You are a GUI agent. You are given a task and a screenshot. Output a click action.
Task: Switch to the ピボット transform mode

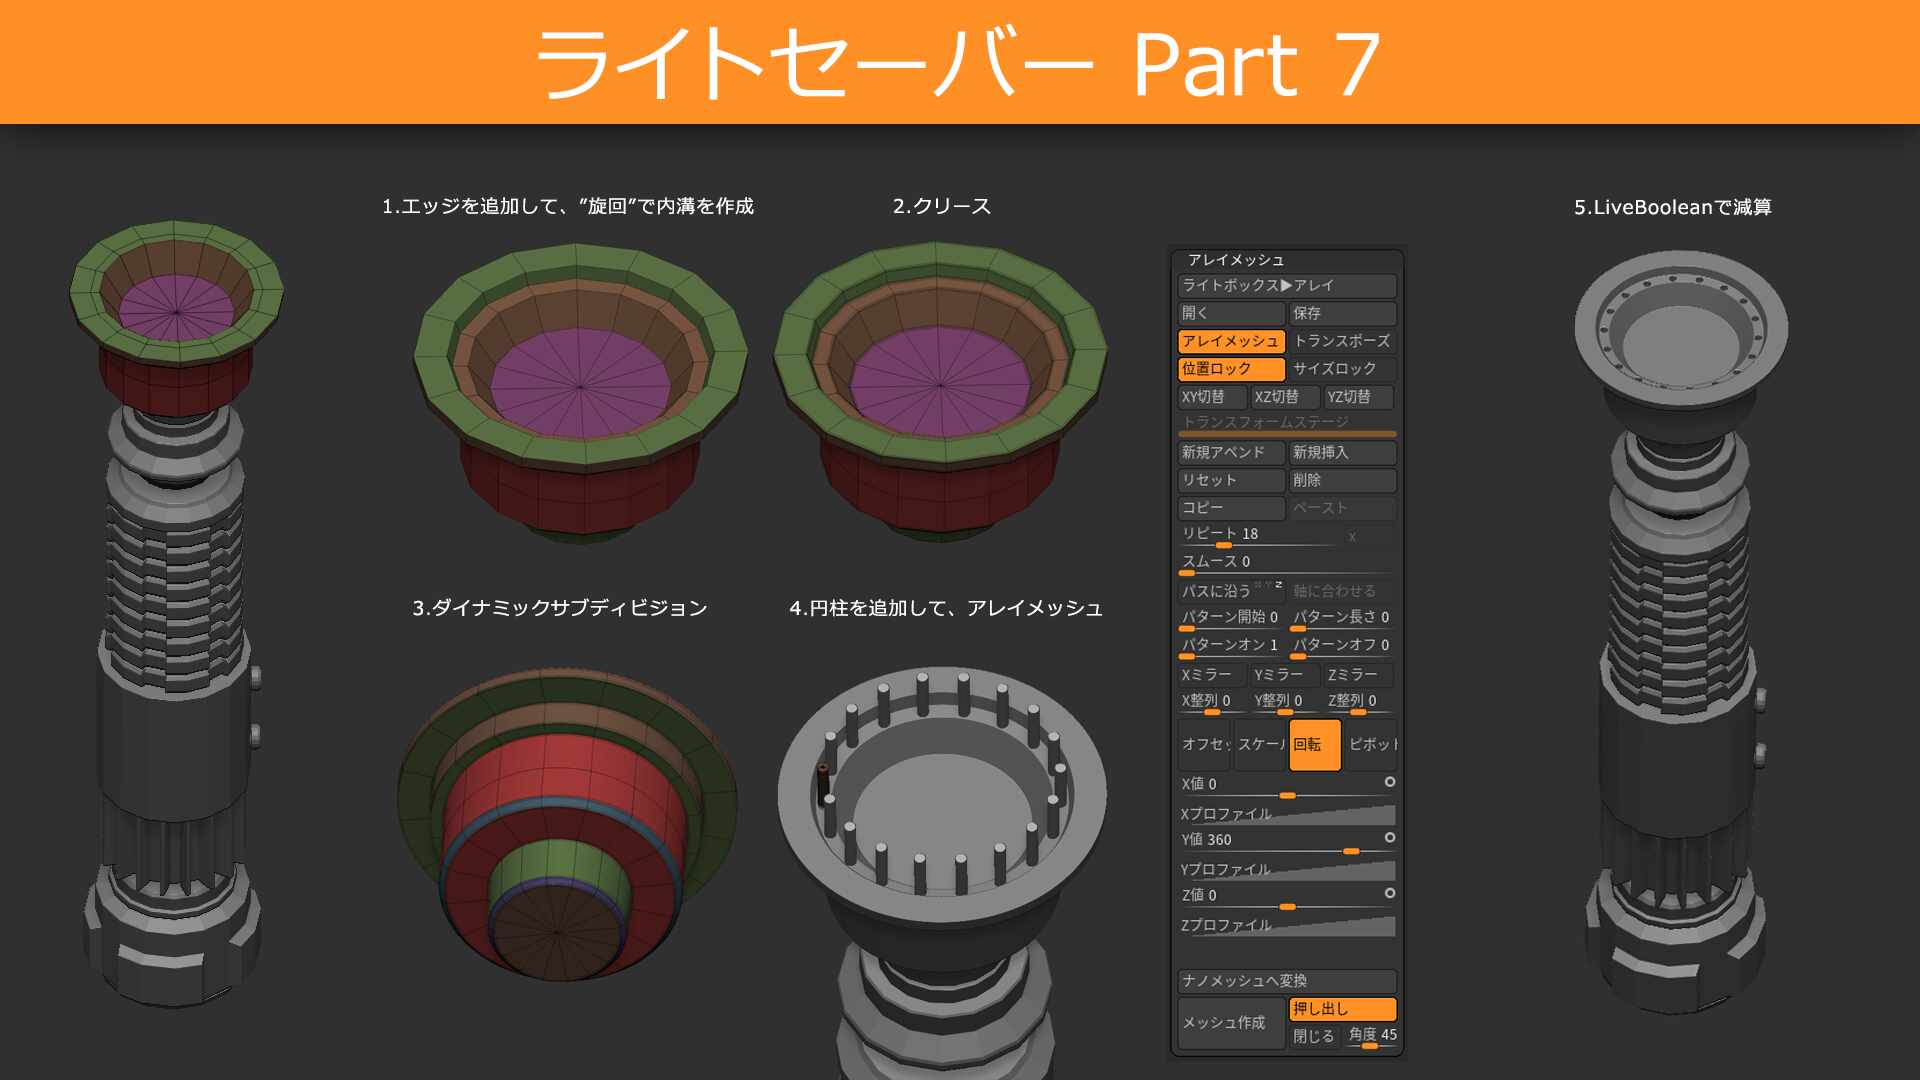tap(1373, 745)
